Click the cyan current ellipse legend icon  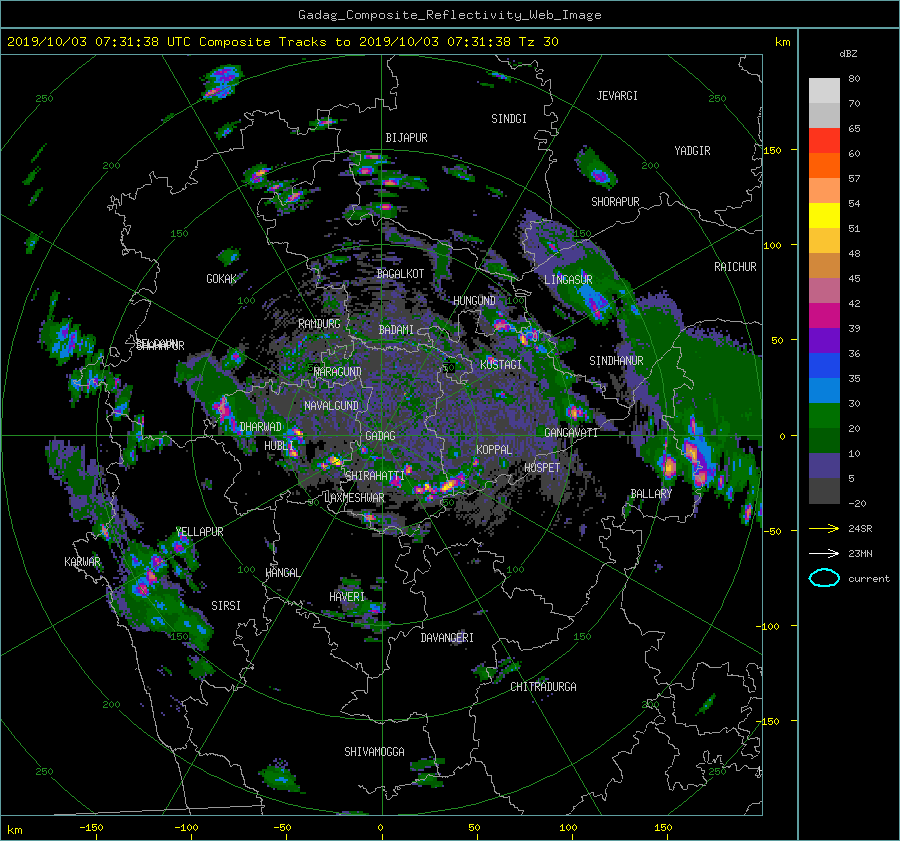pos(824,578)
